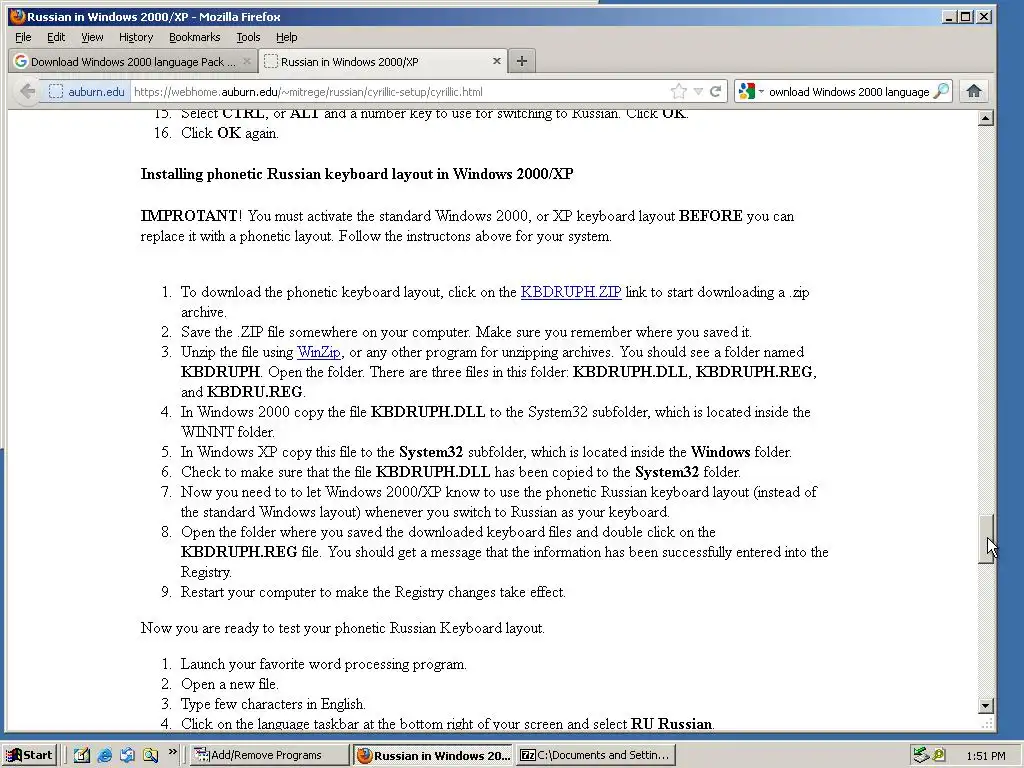Click 'Type few characters in English.' line
Image resolution: width=1024 pixels, height=768 pixels.
(273, 704)
